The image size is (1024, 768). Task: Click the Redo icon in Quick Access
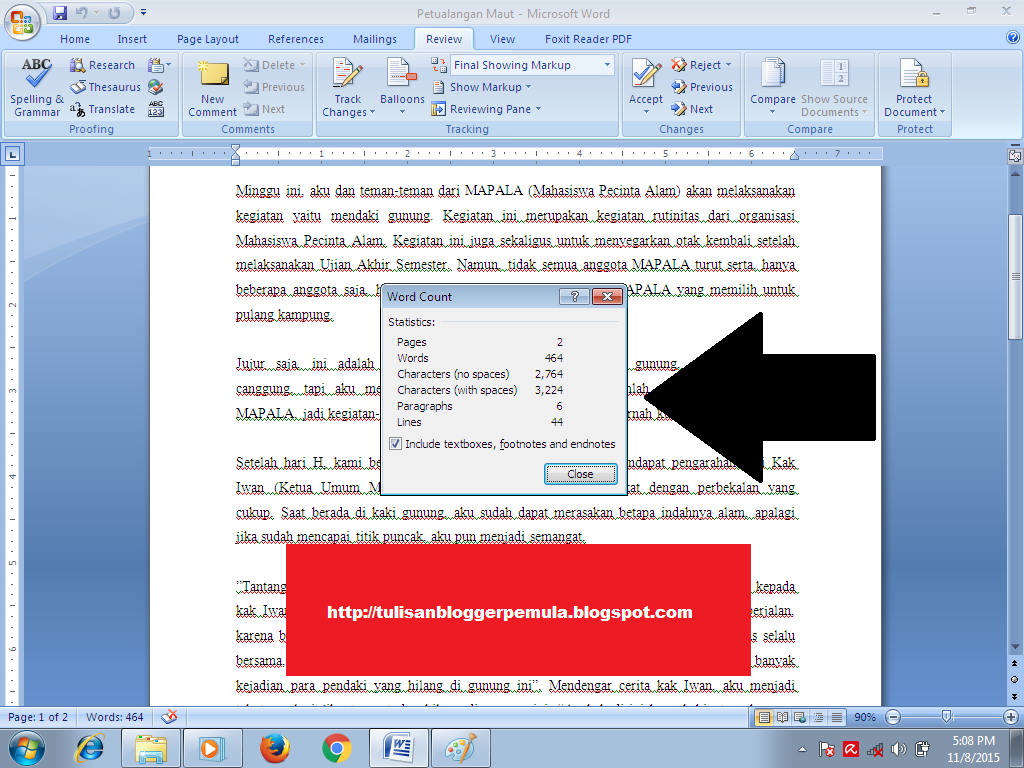coord(114,12)
